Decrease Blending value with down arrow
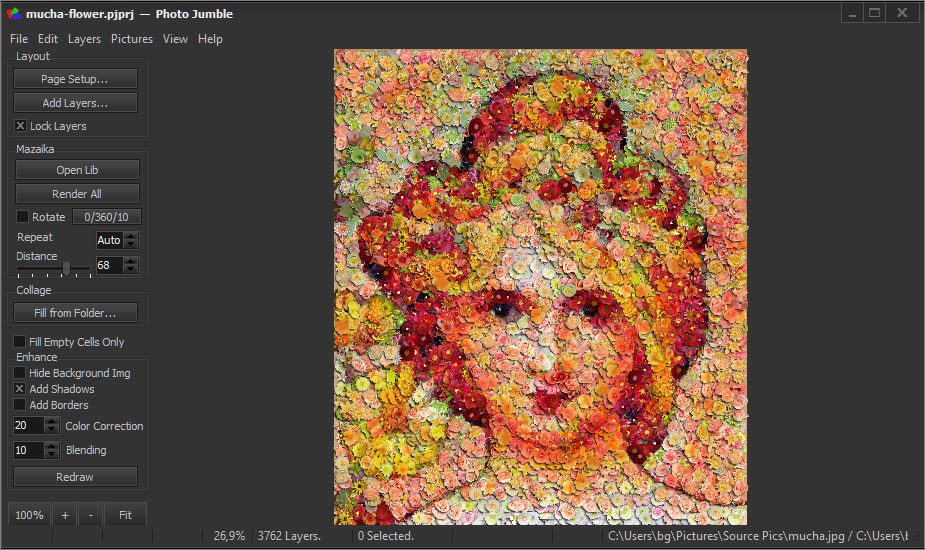The width and height of the screenshot is (925, 550). pos(52,454)
